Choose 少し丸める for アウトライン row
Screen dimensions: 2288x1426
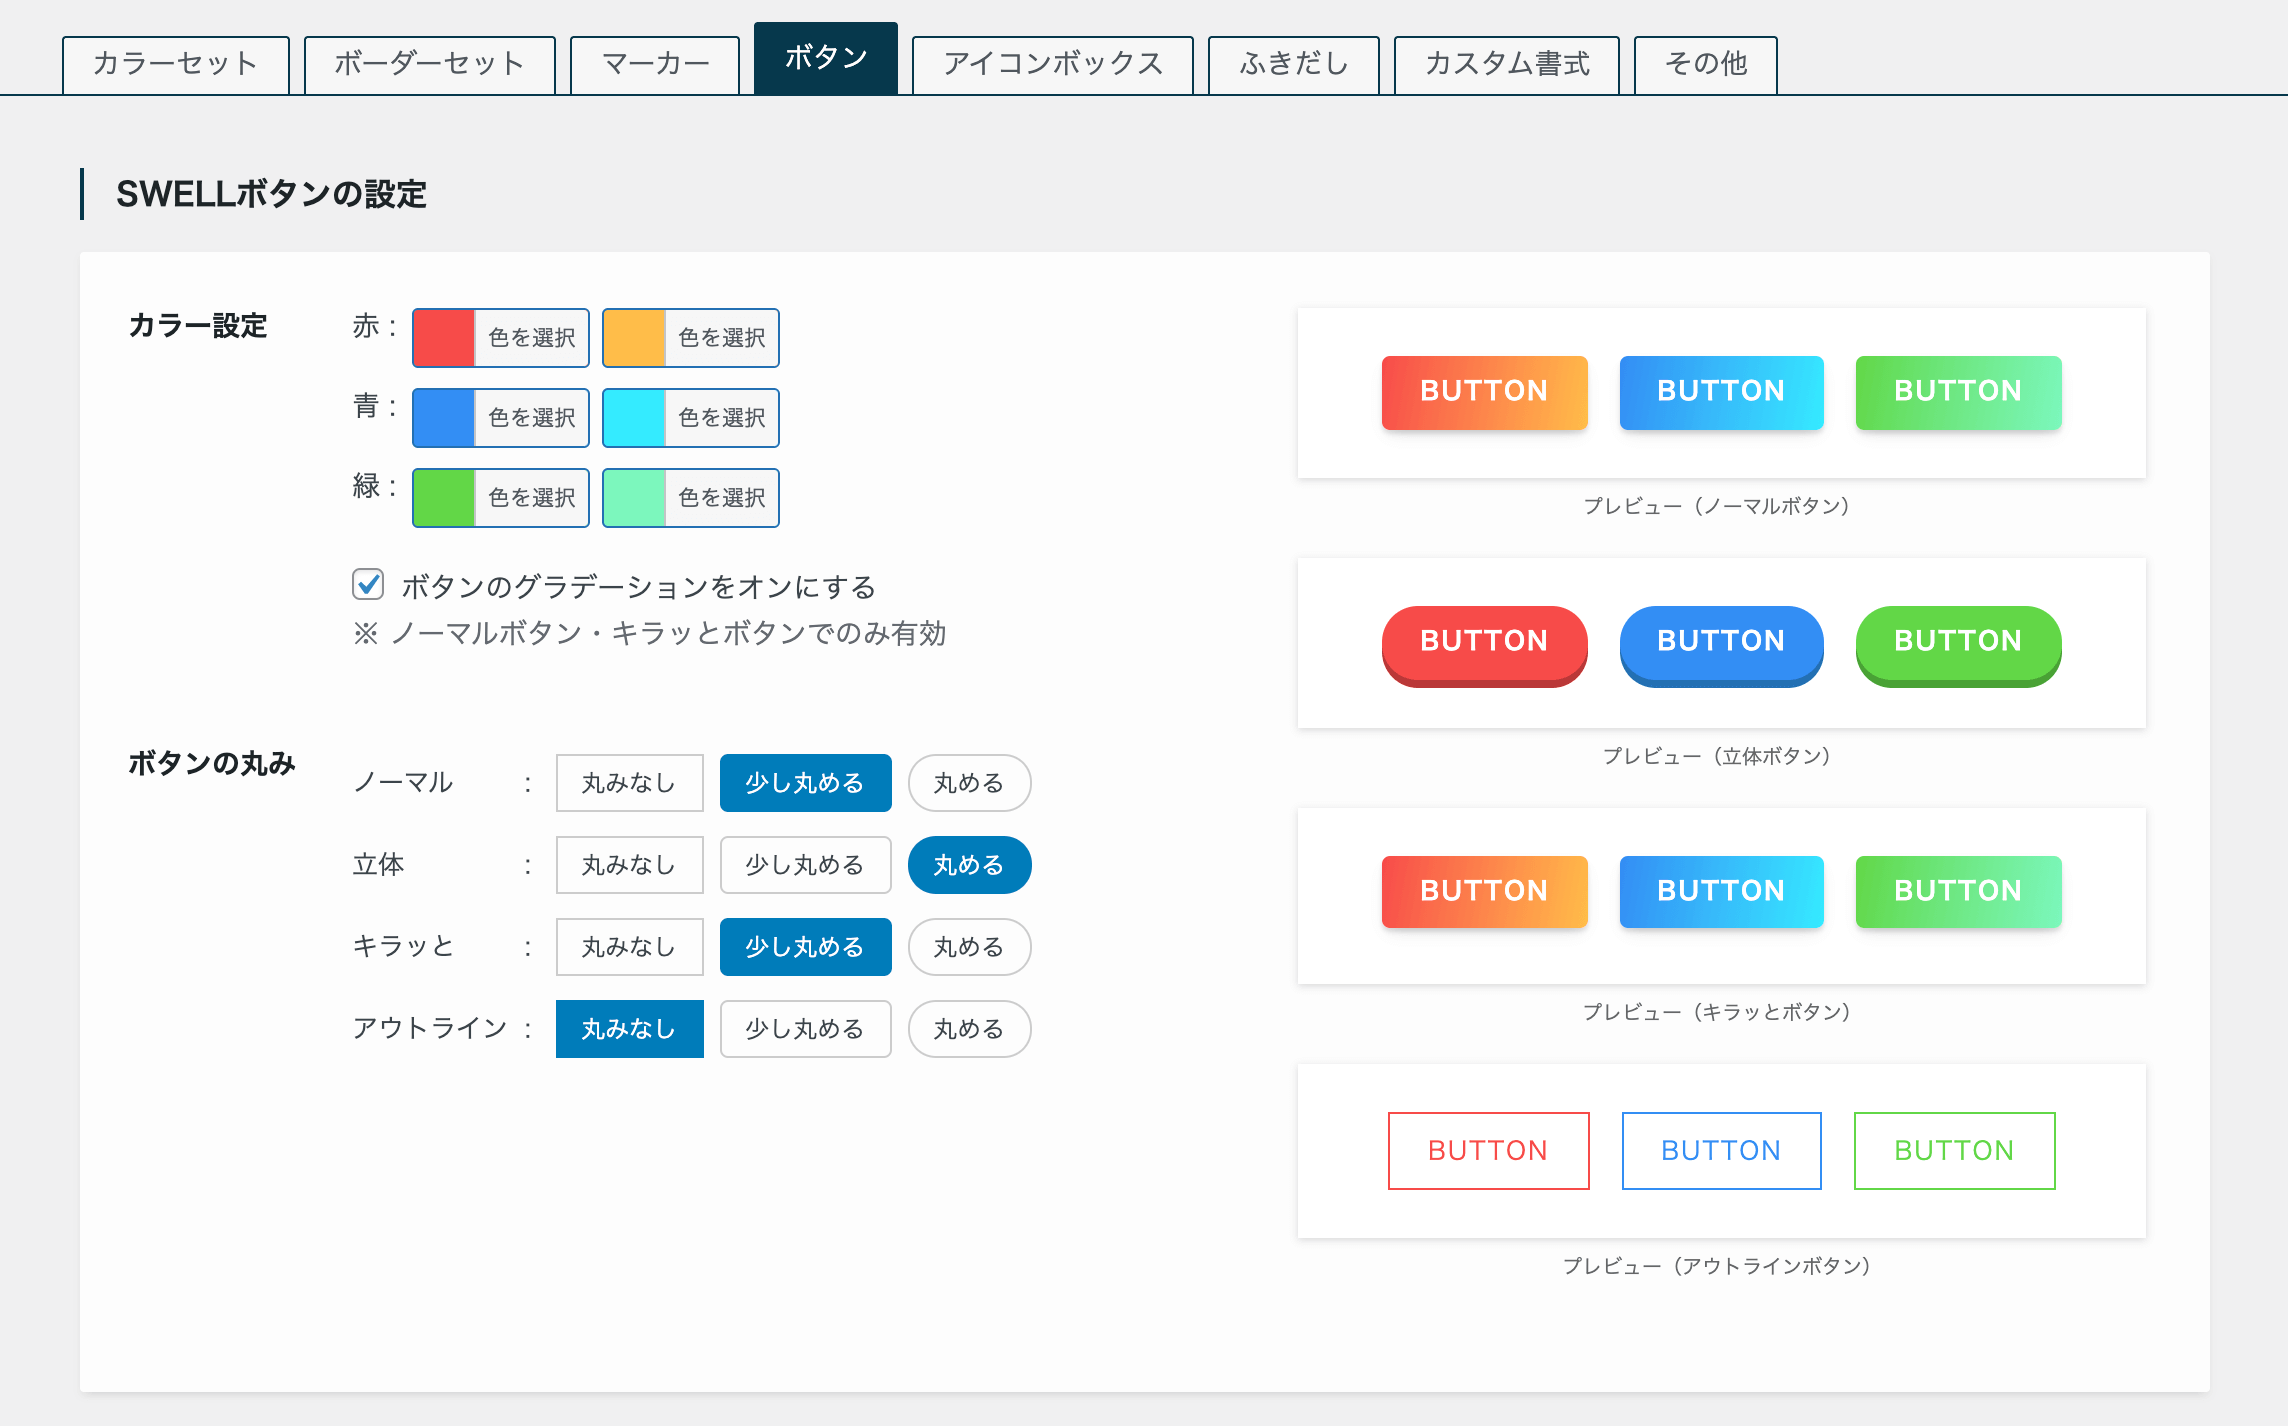click(x=805, y=1029)
